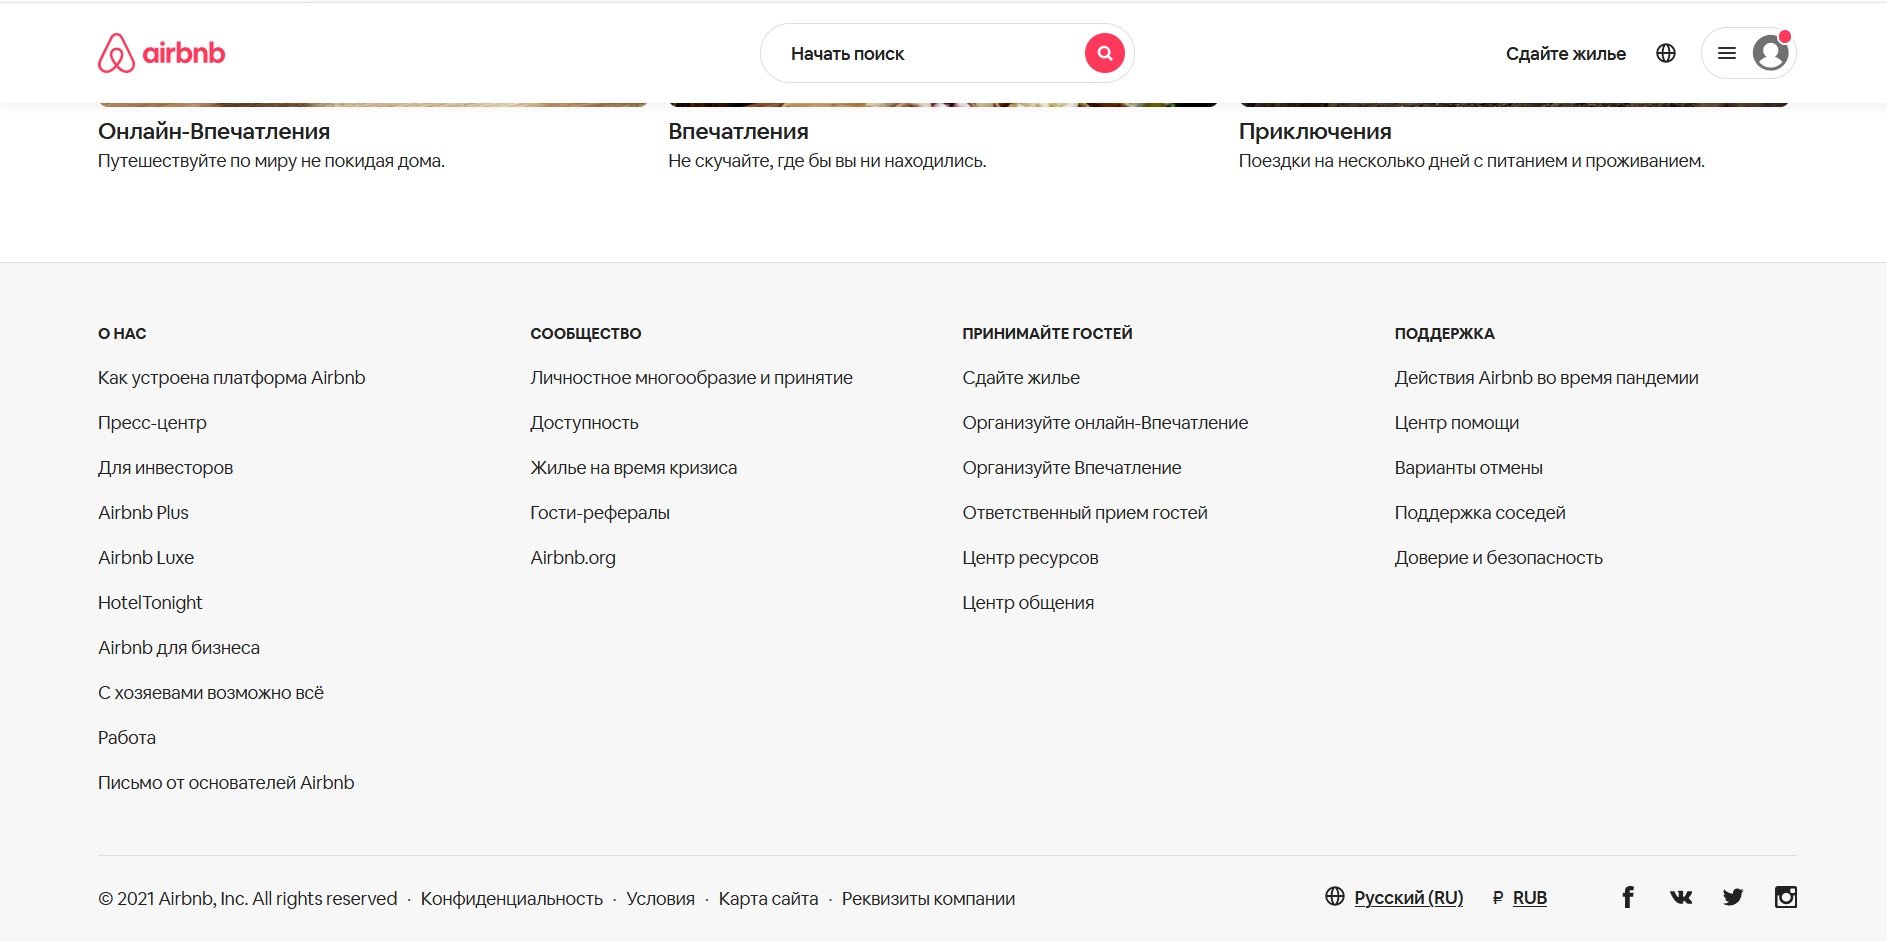Viewport: 1887px width, 941px height.
Task: Open Организуйте онлайн-Впечатление link
Action: point(1105,423)
